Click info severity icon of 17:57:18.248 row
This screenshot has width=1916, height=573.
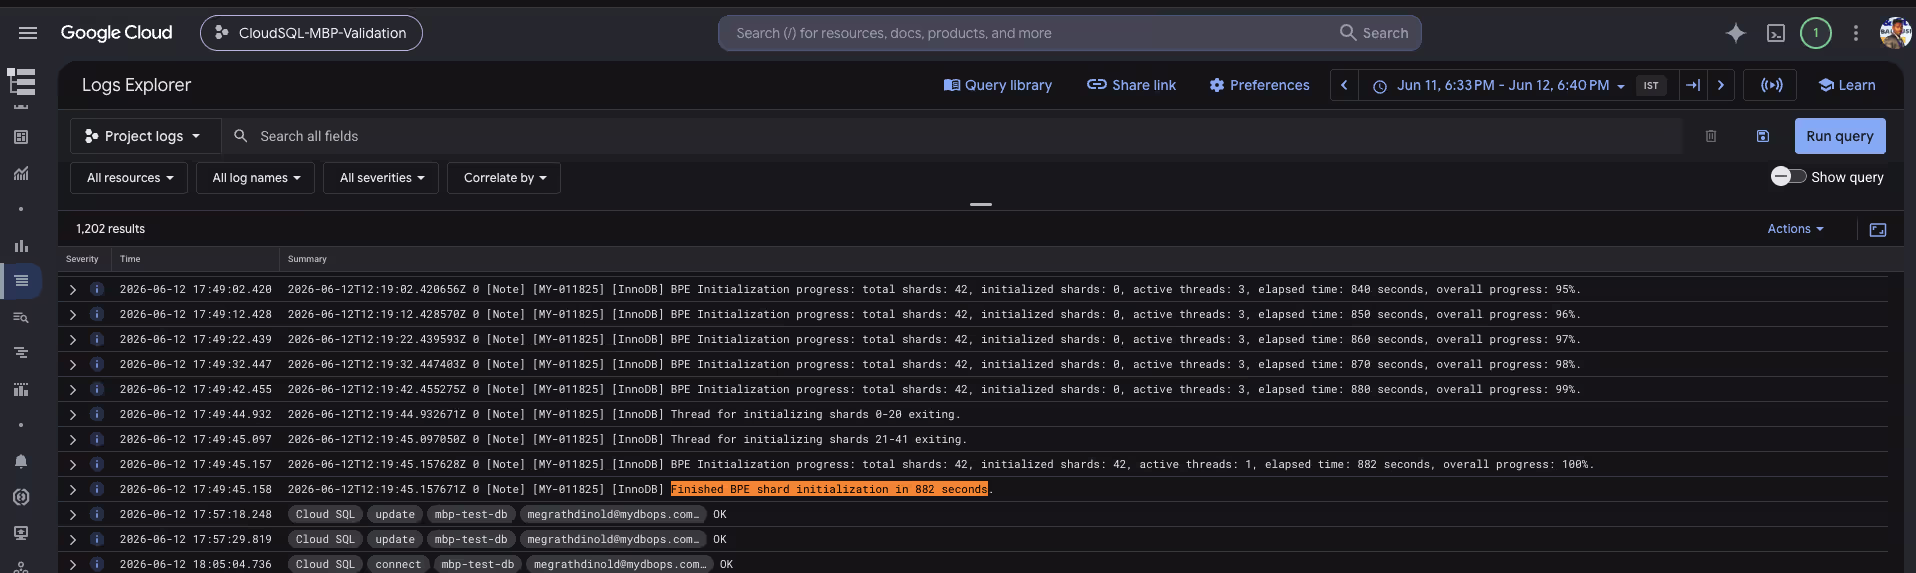[x=97, y=514]
